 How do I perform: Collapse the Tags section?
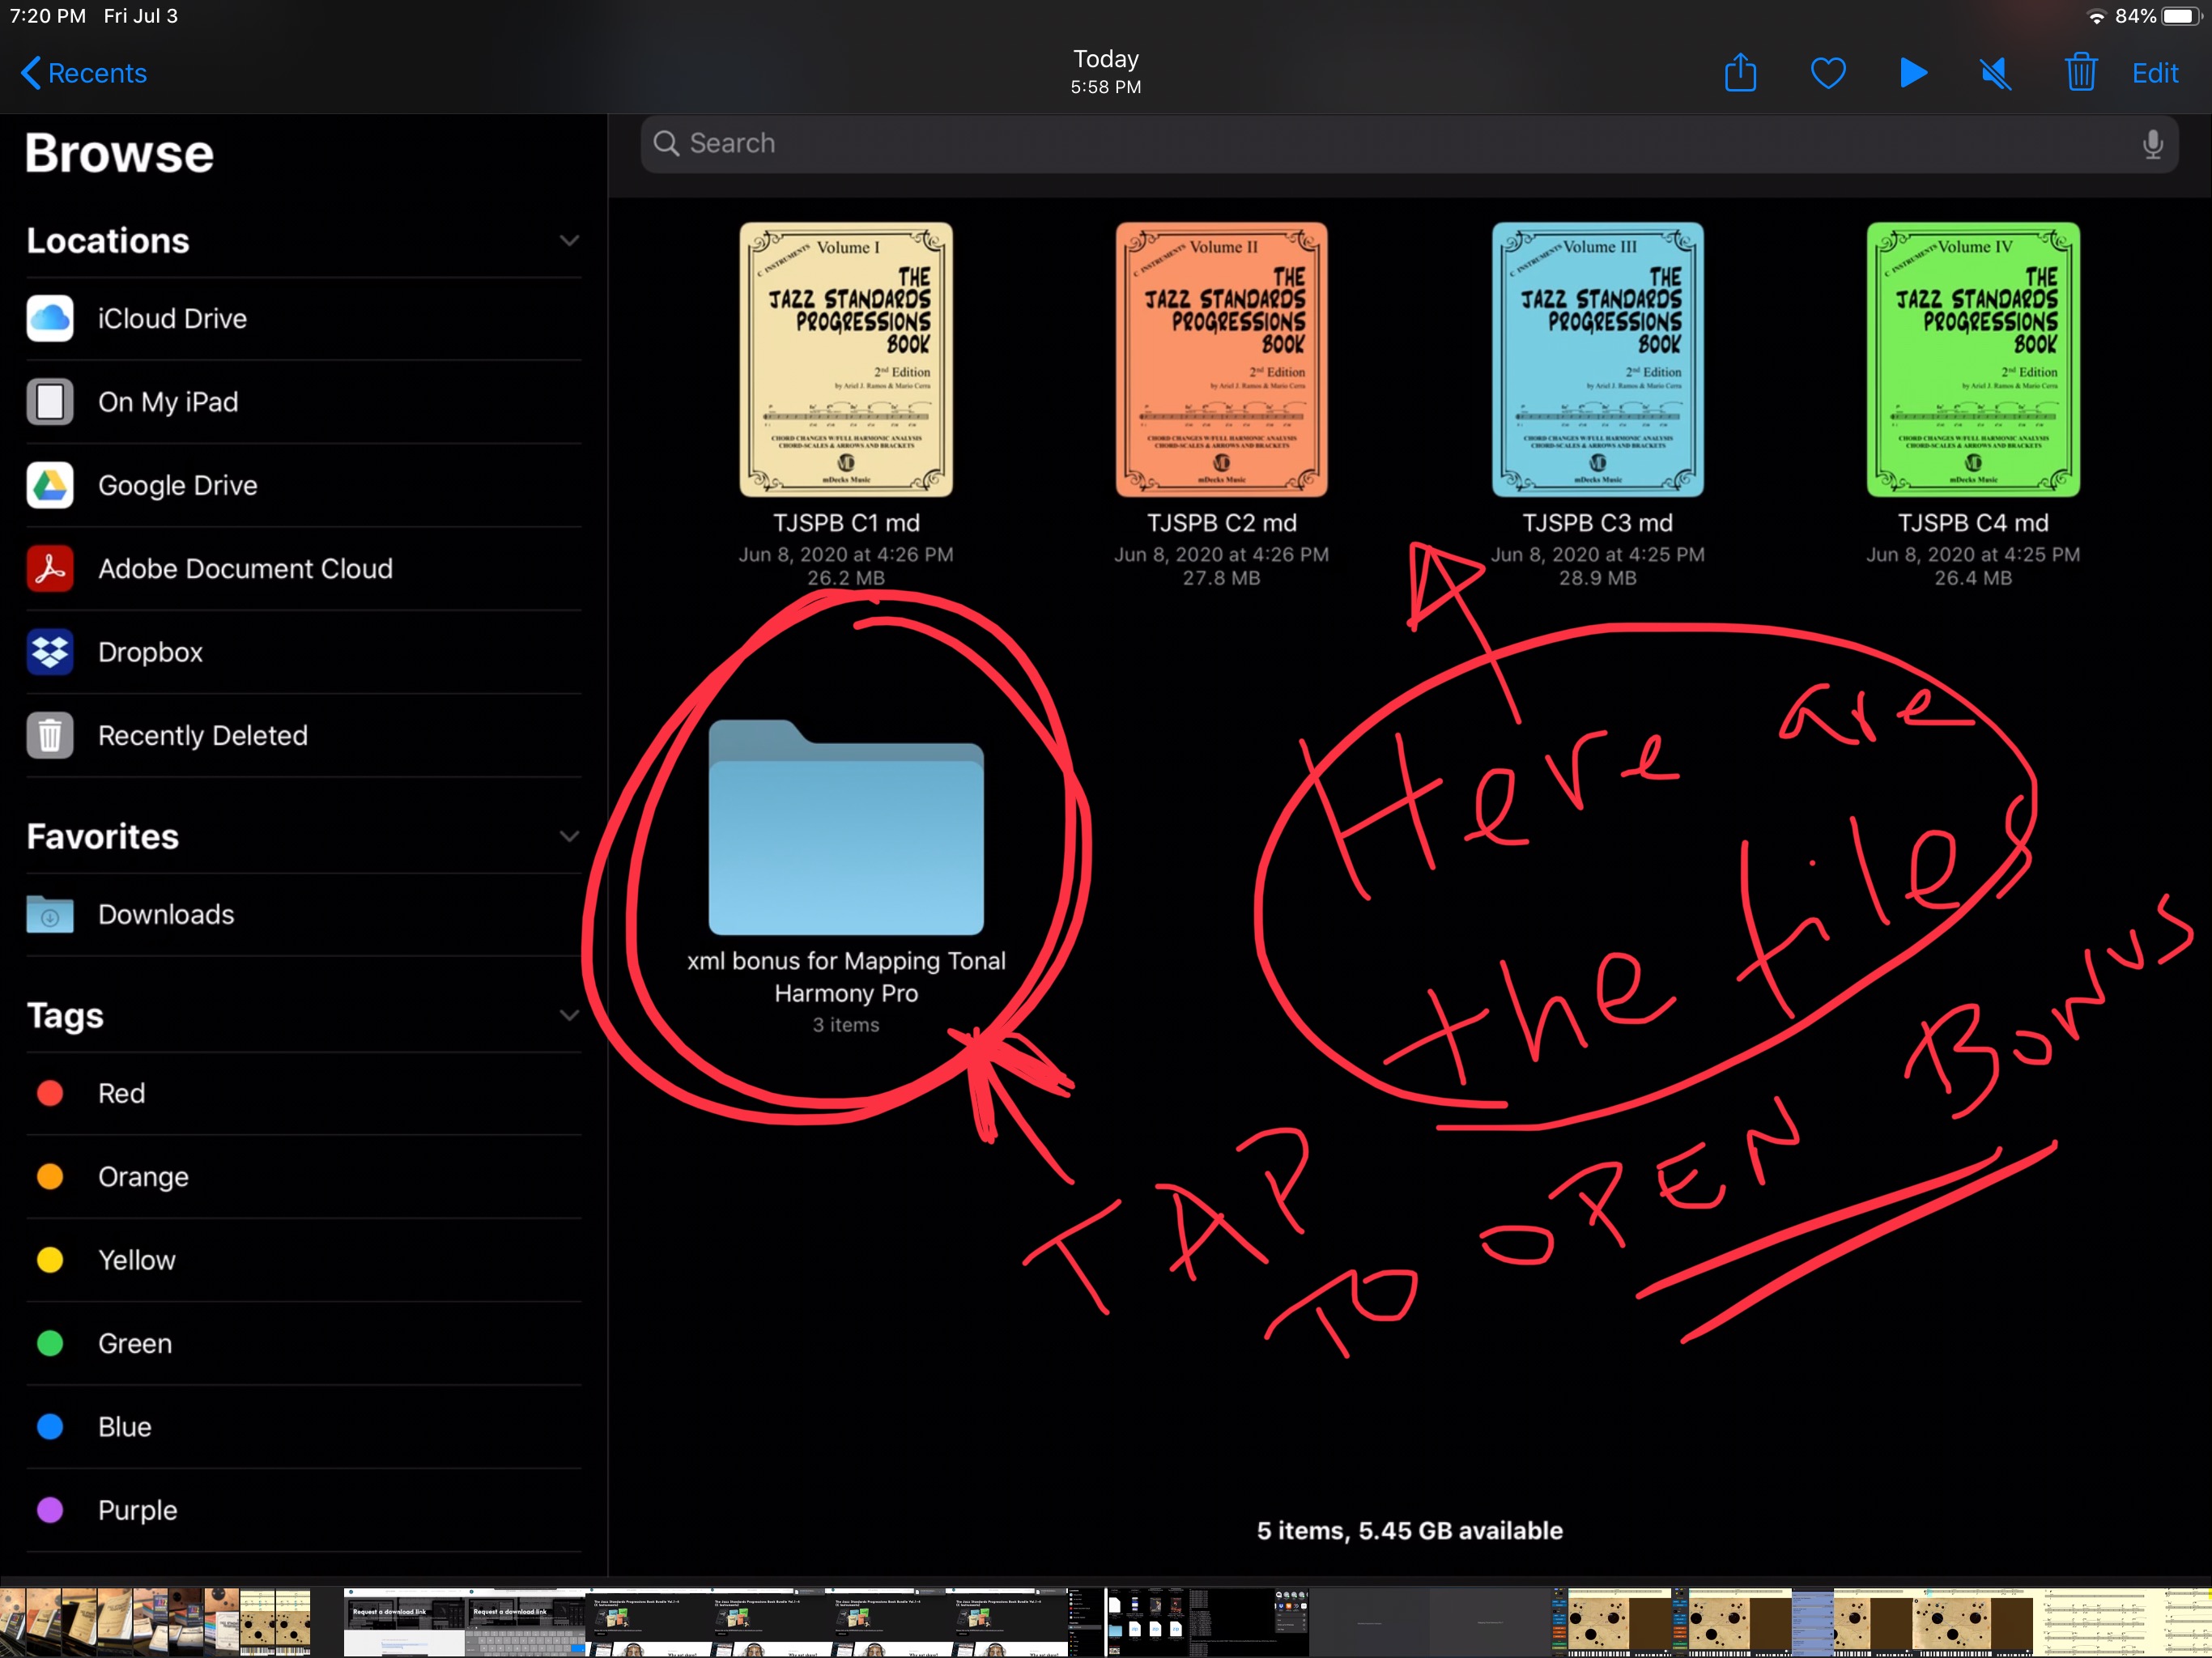(x=569, y=1016)
